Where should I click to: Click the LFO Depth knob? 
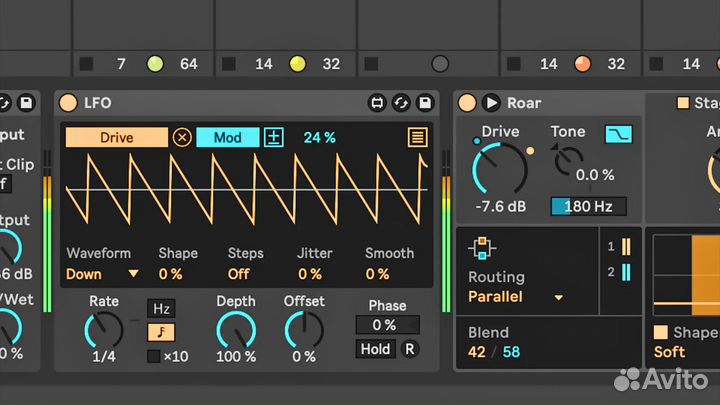point(236,330)
